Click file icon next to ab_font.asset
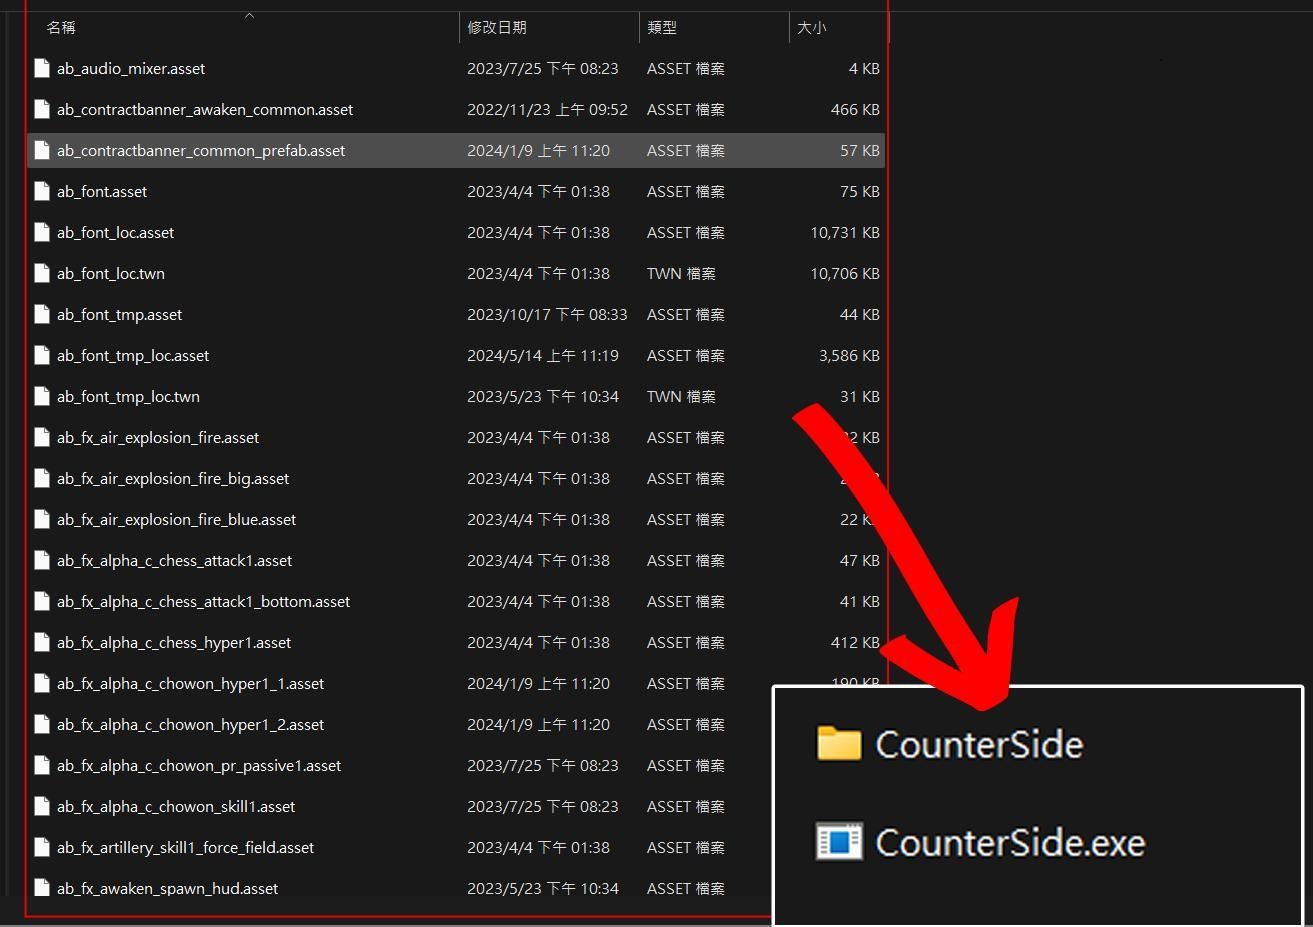The image size is (1313, 927). 42,192
